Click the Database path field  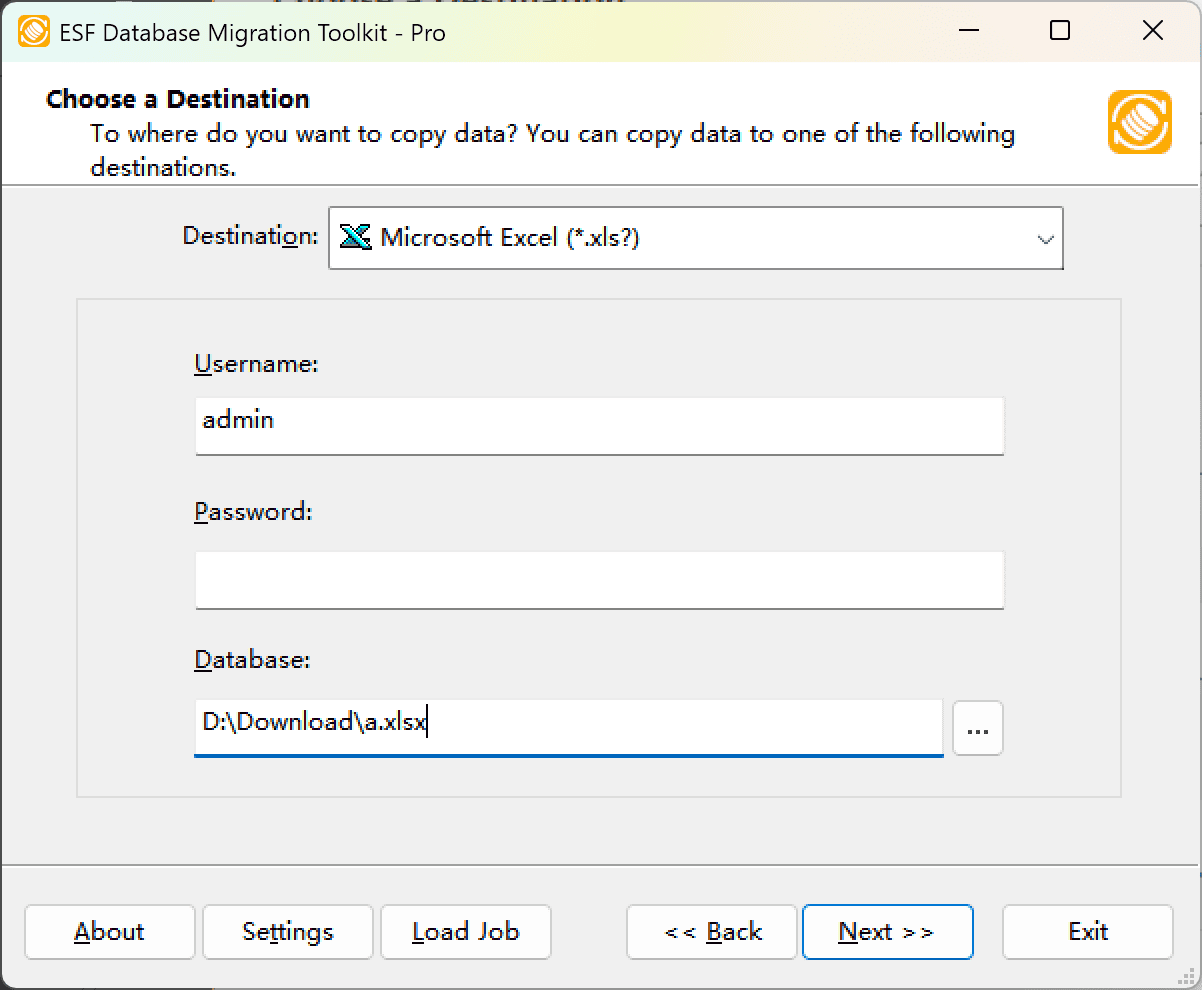pos(568,728)
